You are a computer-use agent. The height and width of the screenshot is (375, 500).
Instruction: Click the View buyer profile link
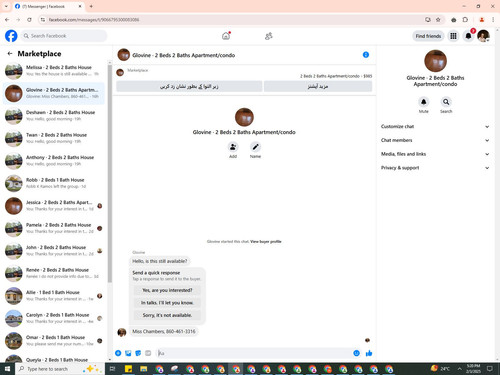tap(266, 241)
